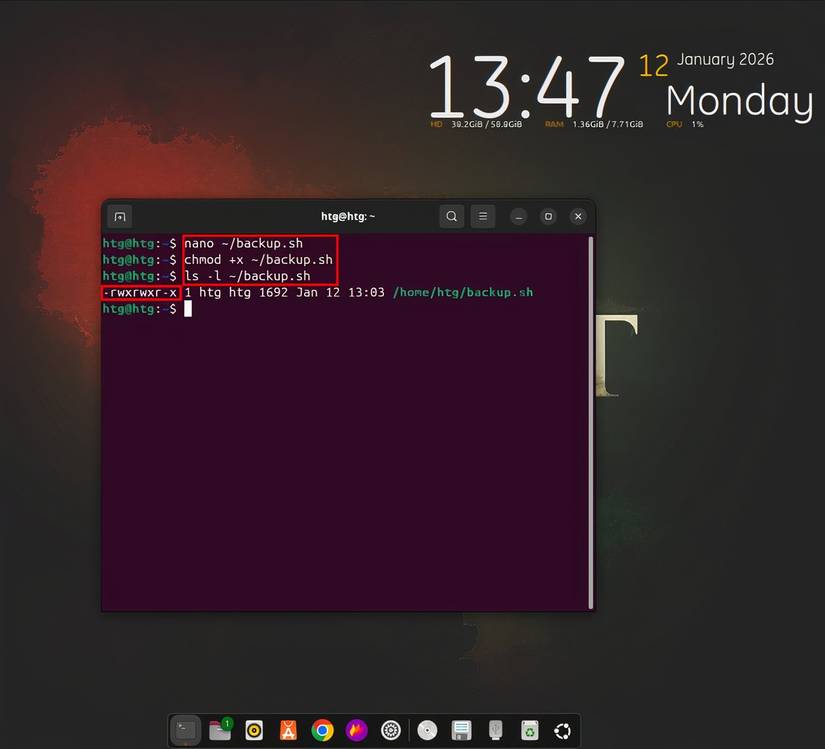
Task: Open the terminal search magnifier
Action: [x=451, y=216]
